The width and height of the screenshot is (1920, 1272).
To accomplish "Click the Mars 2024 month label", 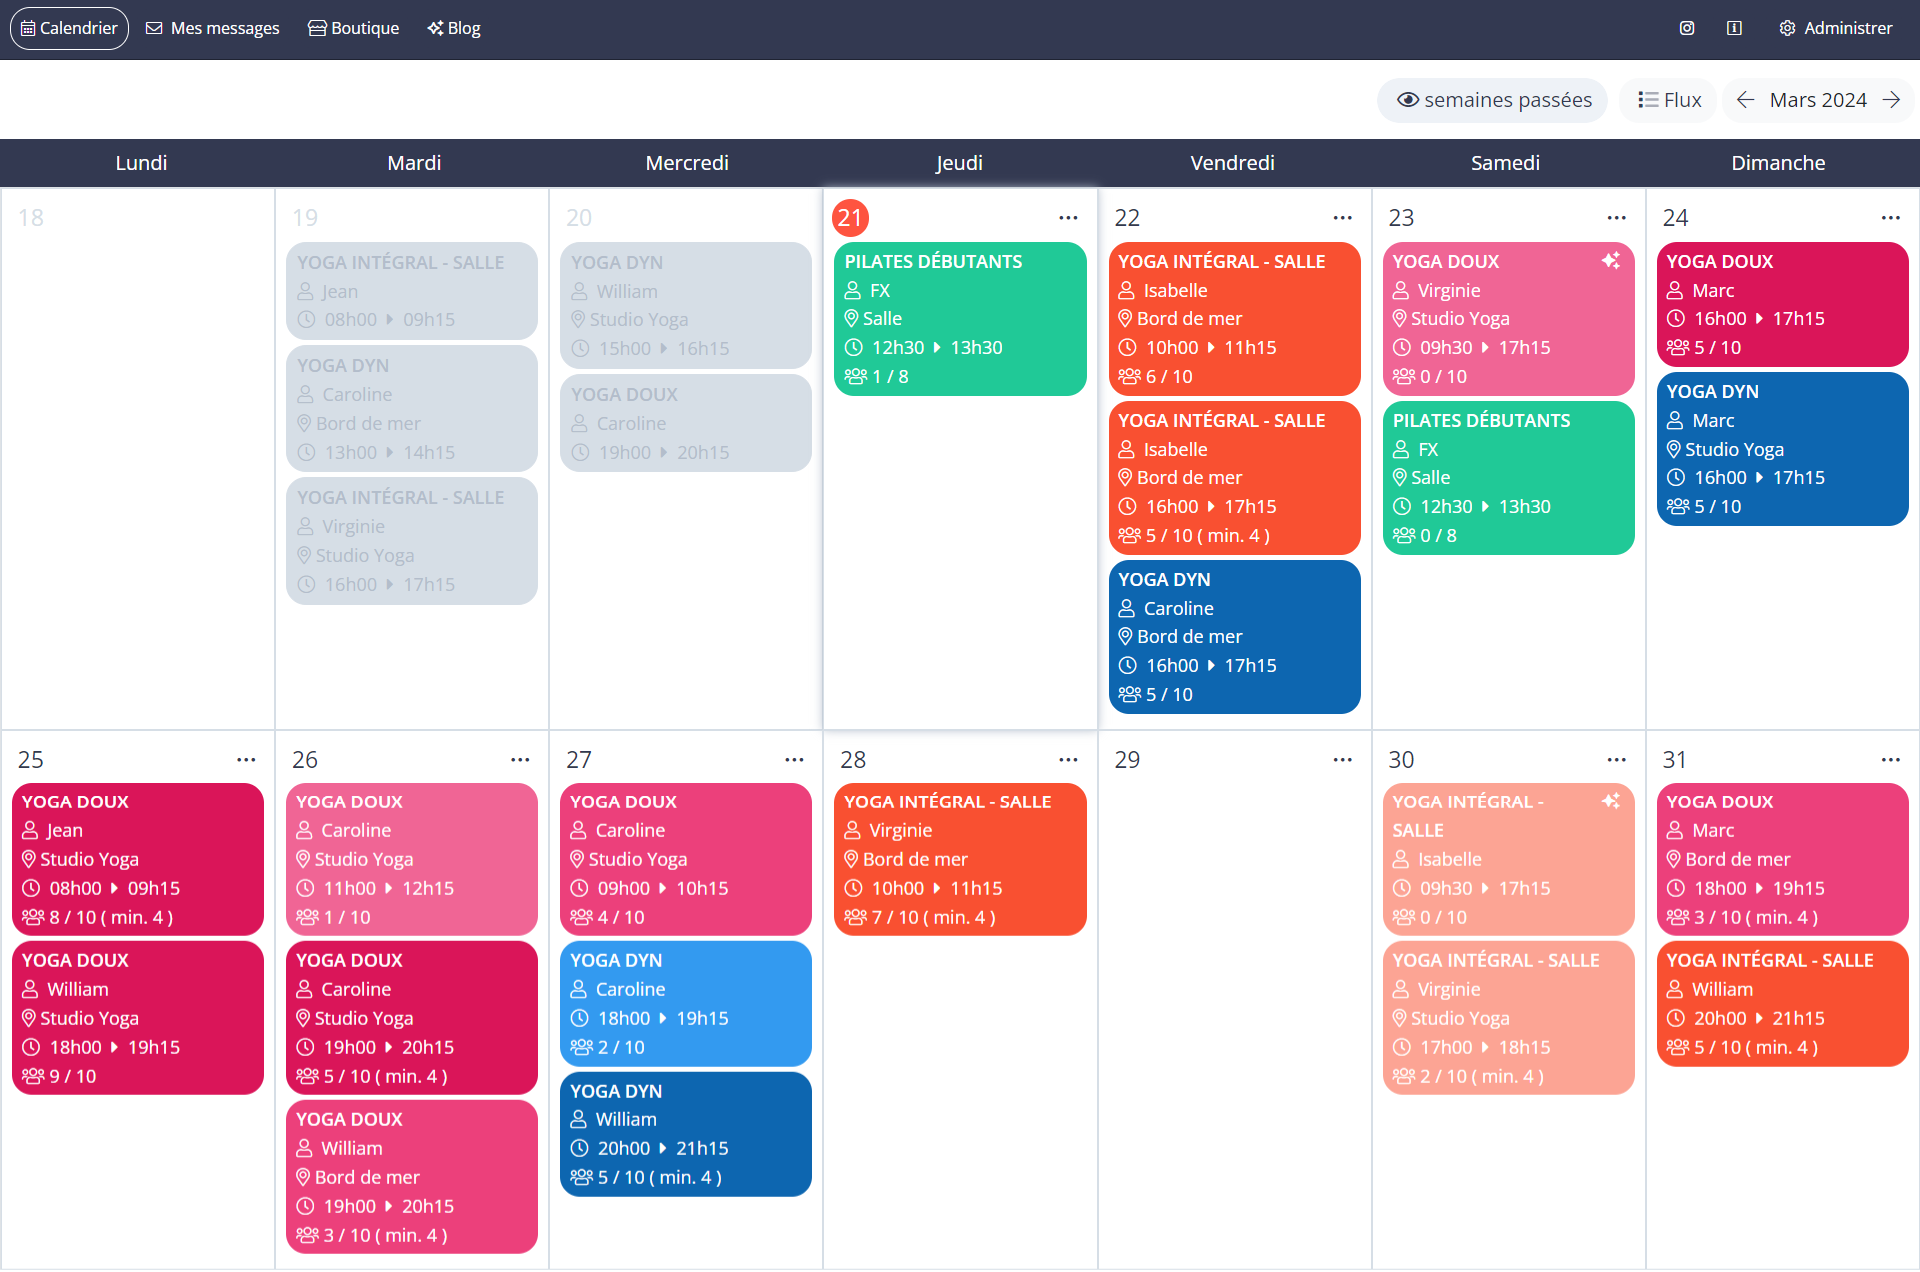I will [1821, 98].
